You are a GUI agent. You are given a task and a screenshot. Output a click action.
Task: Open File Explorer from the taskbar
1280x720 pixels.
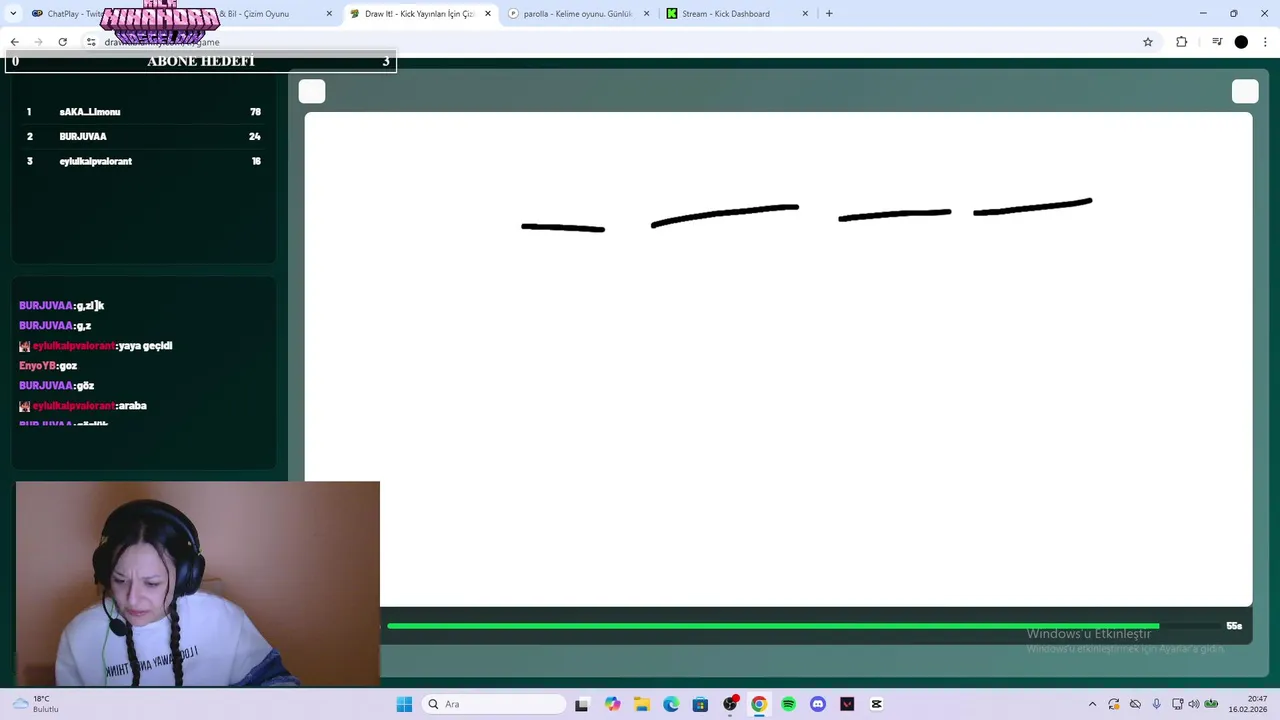tap(641, 704)
